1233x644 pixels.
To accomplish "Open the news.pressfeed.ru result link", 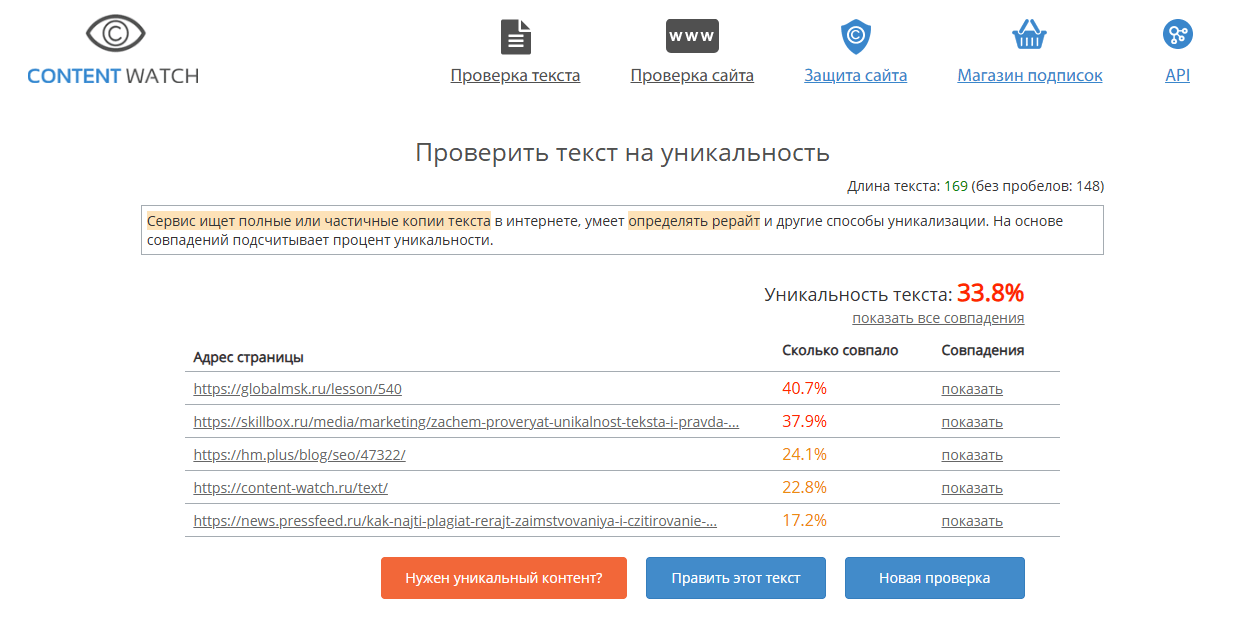I will coord(455,521).
